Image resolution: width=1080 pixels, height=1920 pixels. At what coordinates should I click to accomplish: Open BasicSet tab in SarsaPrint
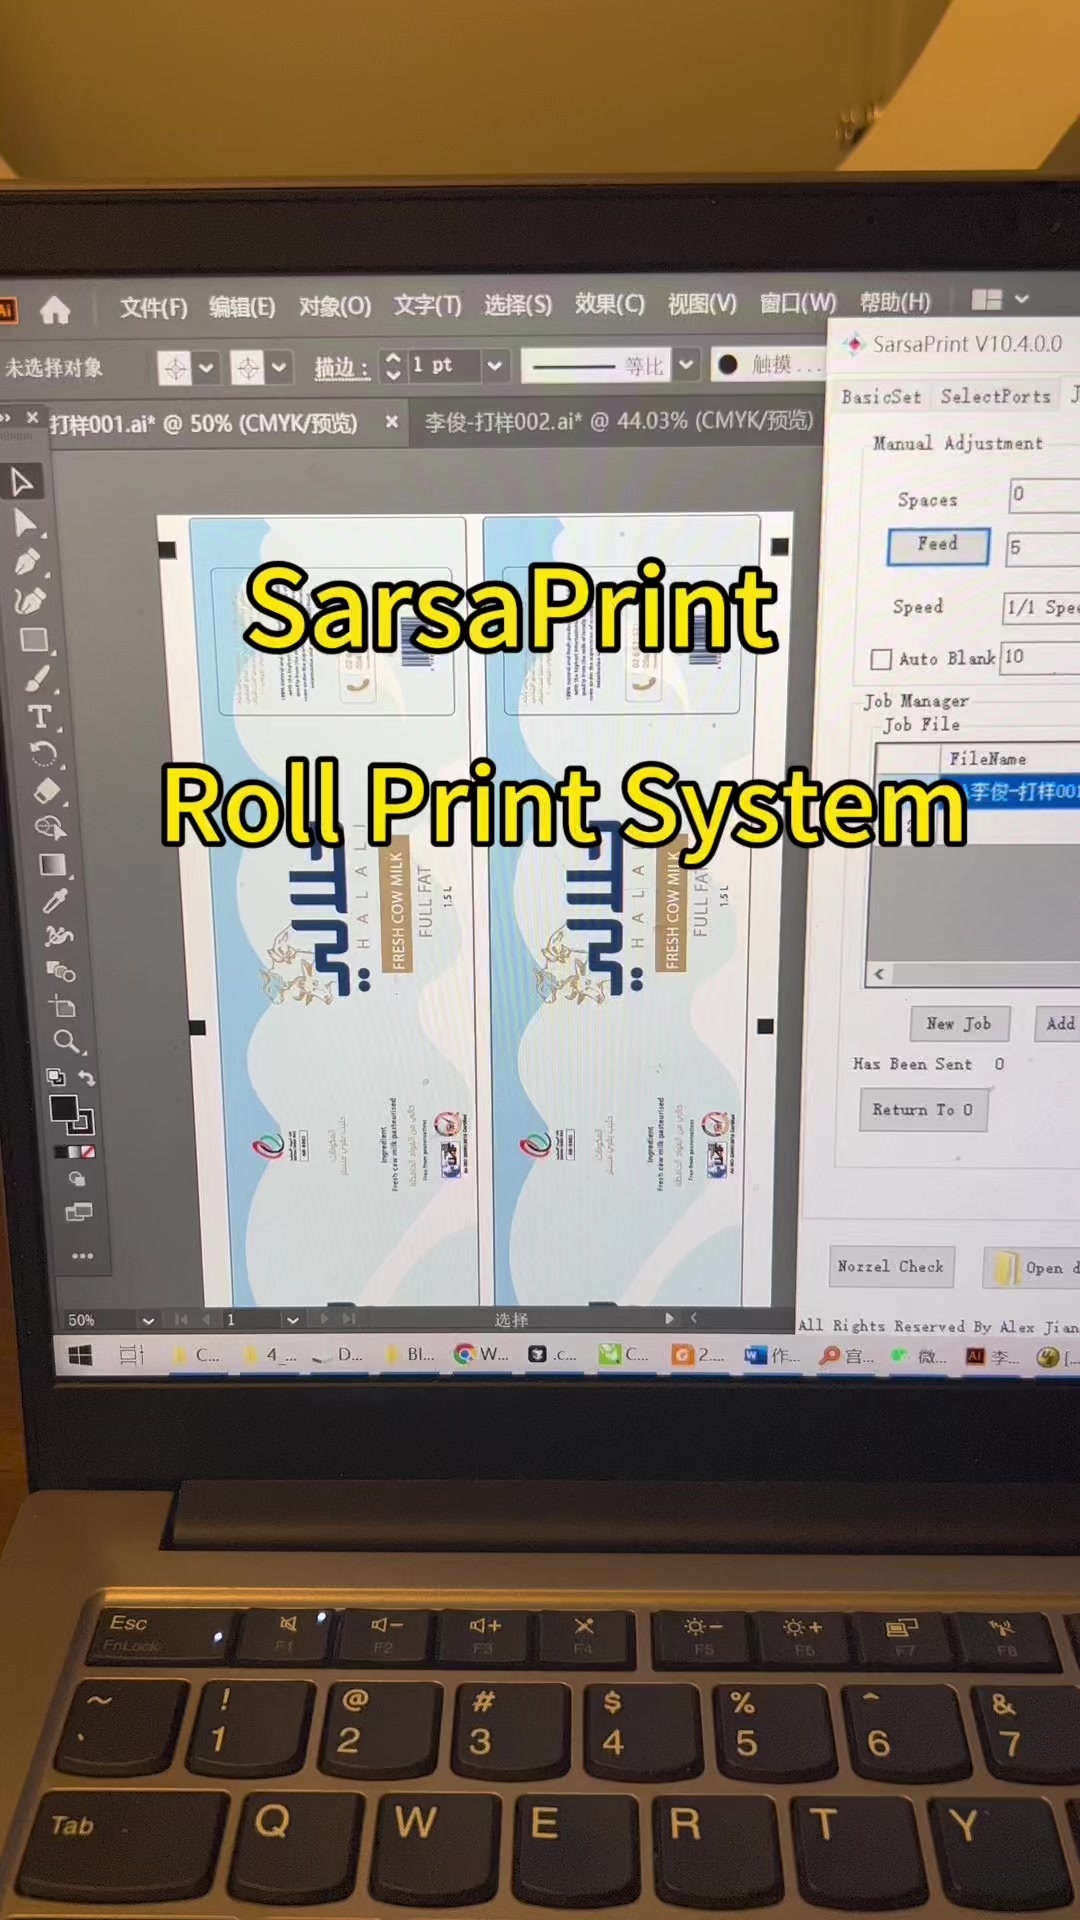click(x=881, y=397)
